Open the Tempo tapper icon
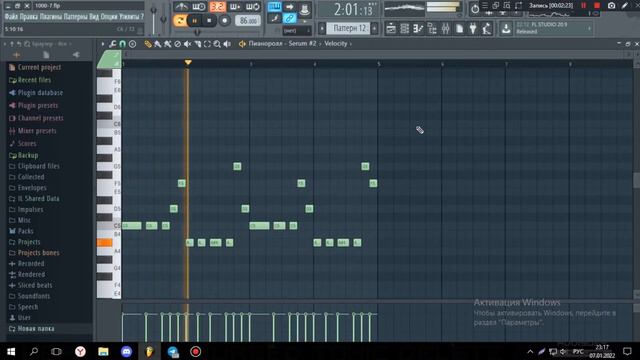 [x=487, y=29]
